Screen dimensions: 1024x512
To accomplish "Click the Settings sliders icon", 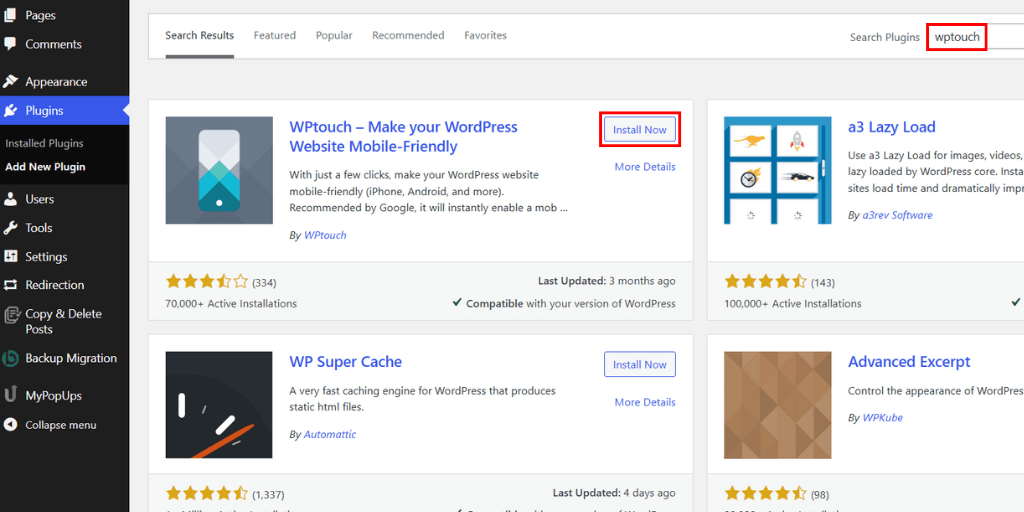I will pyautogui.click(x=10, y=257).
